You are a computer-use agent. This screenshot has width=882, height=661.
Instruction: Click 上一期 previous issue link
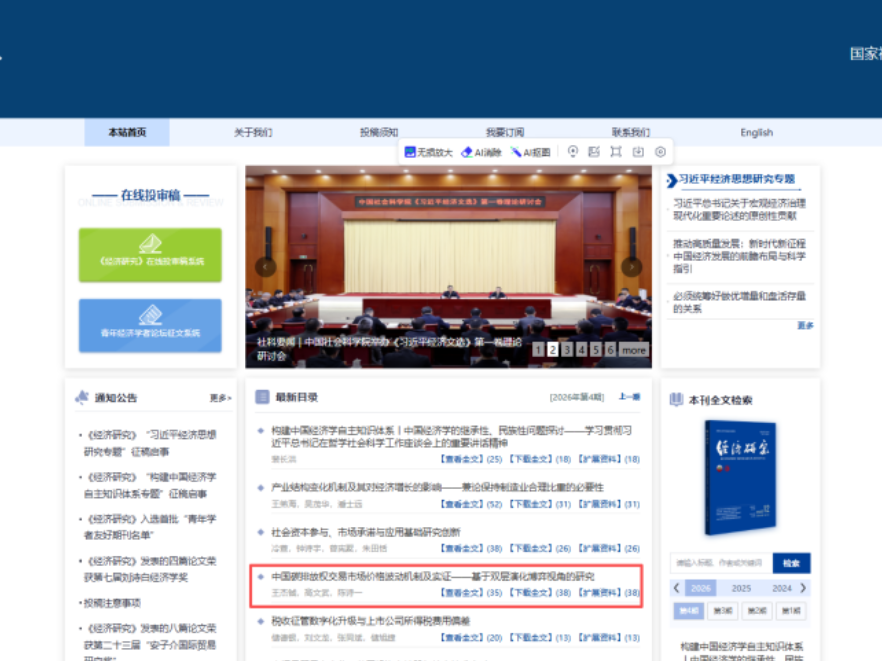pos(629,397)
